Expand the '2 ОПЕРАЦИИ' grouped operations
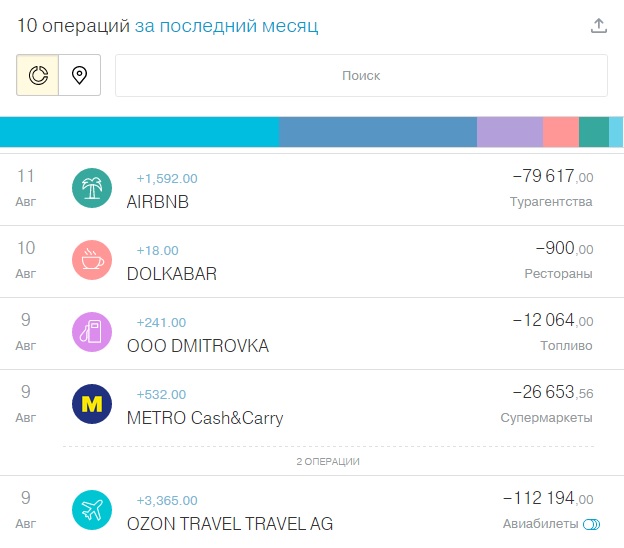624x548 pixels. click(x=328, y=462)
